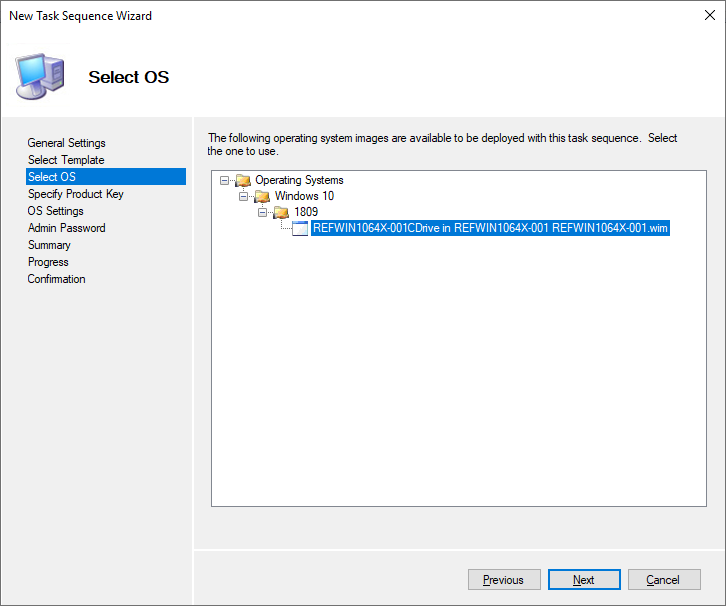Screen dimensions: 726x606
Task: Open the Admin Password step
Action: pyautogui.click(x=67, y=228)
